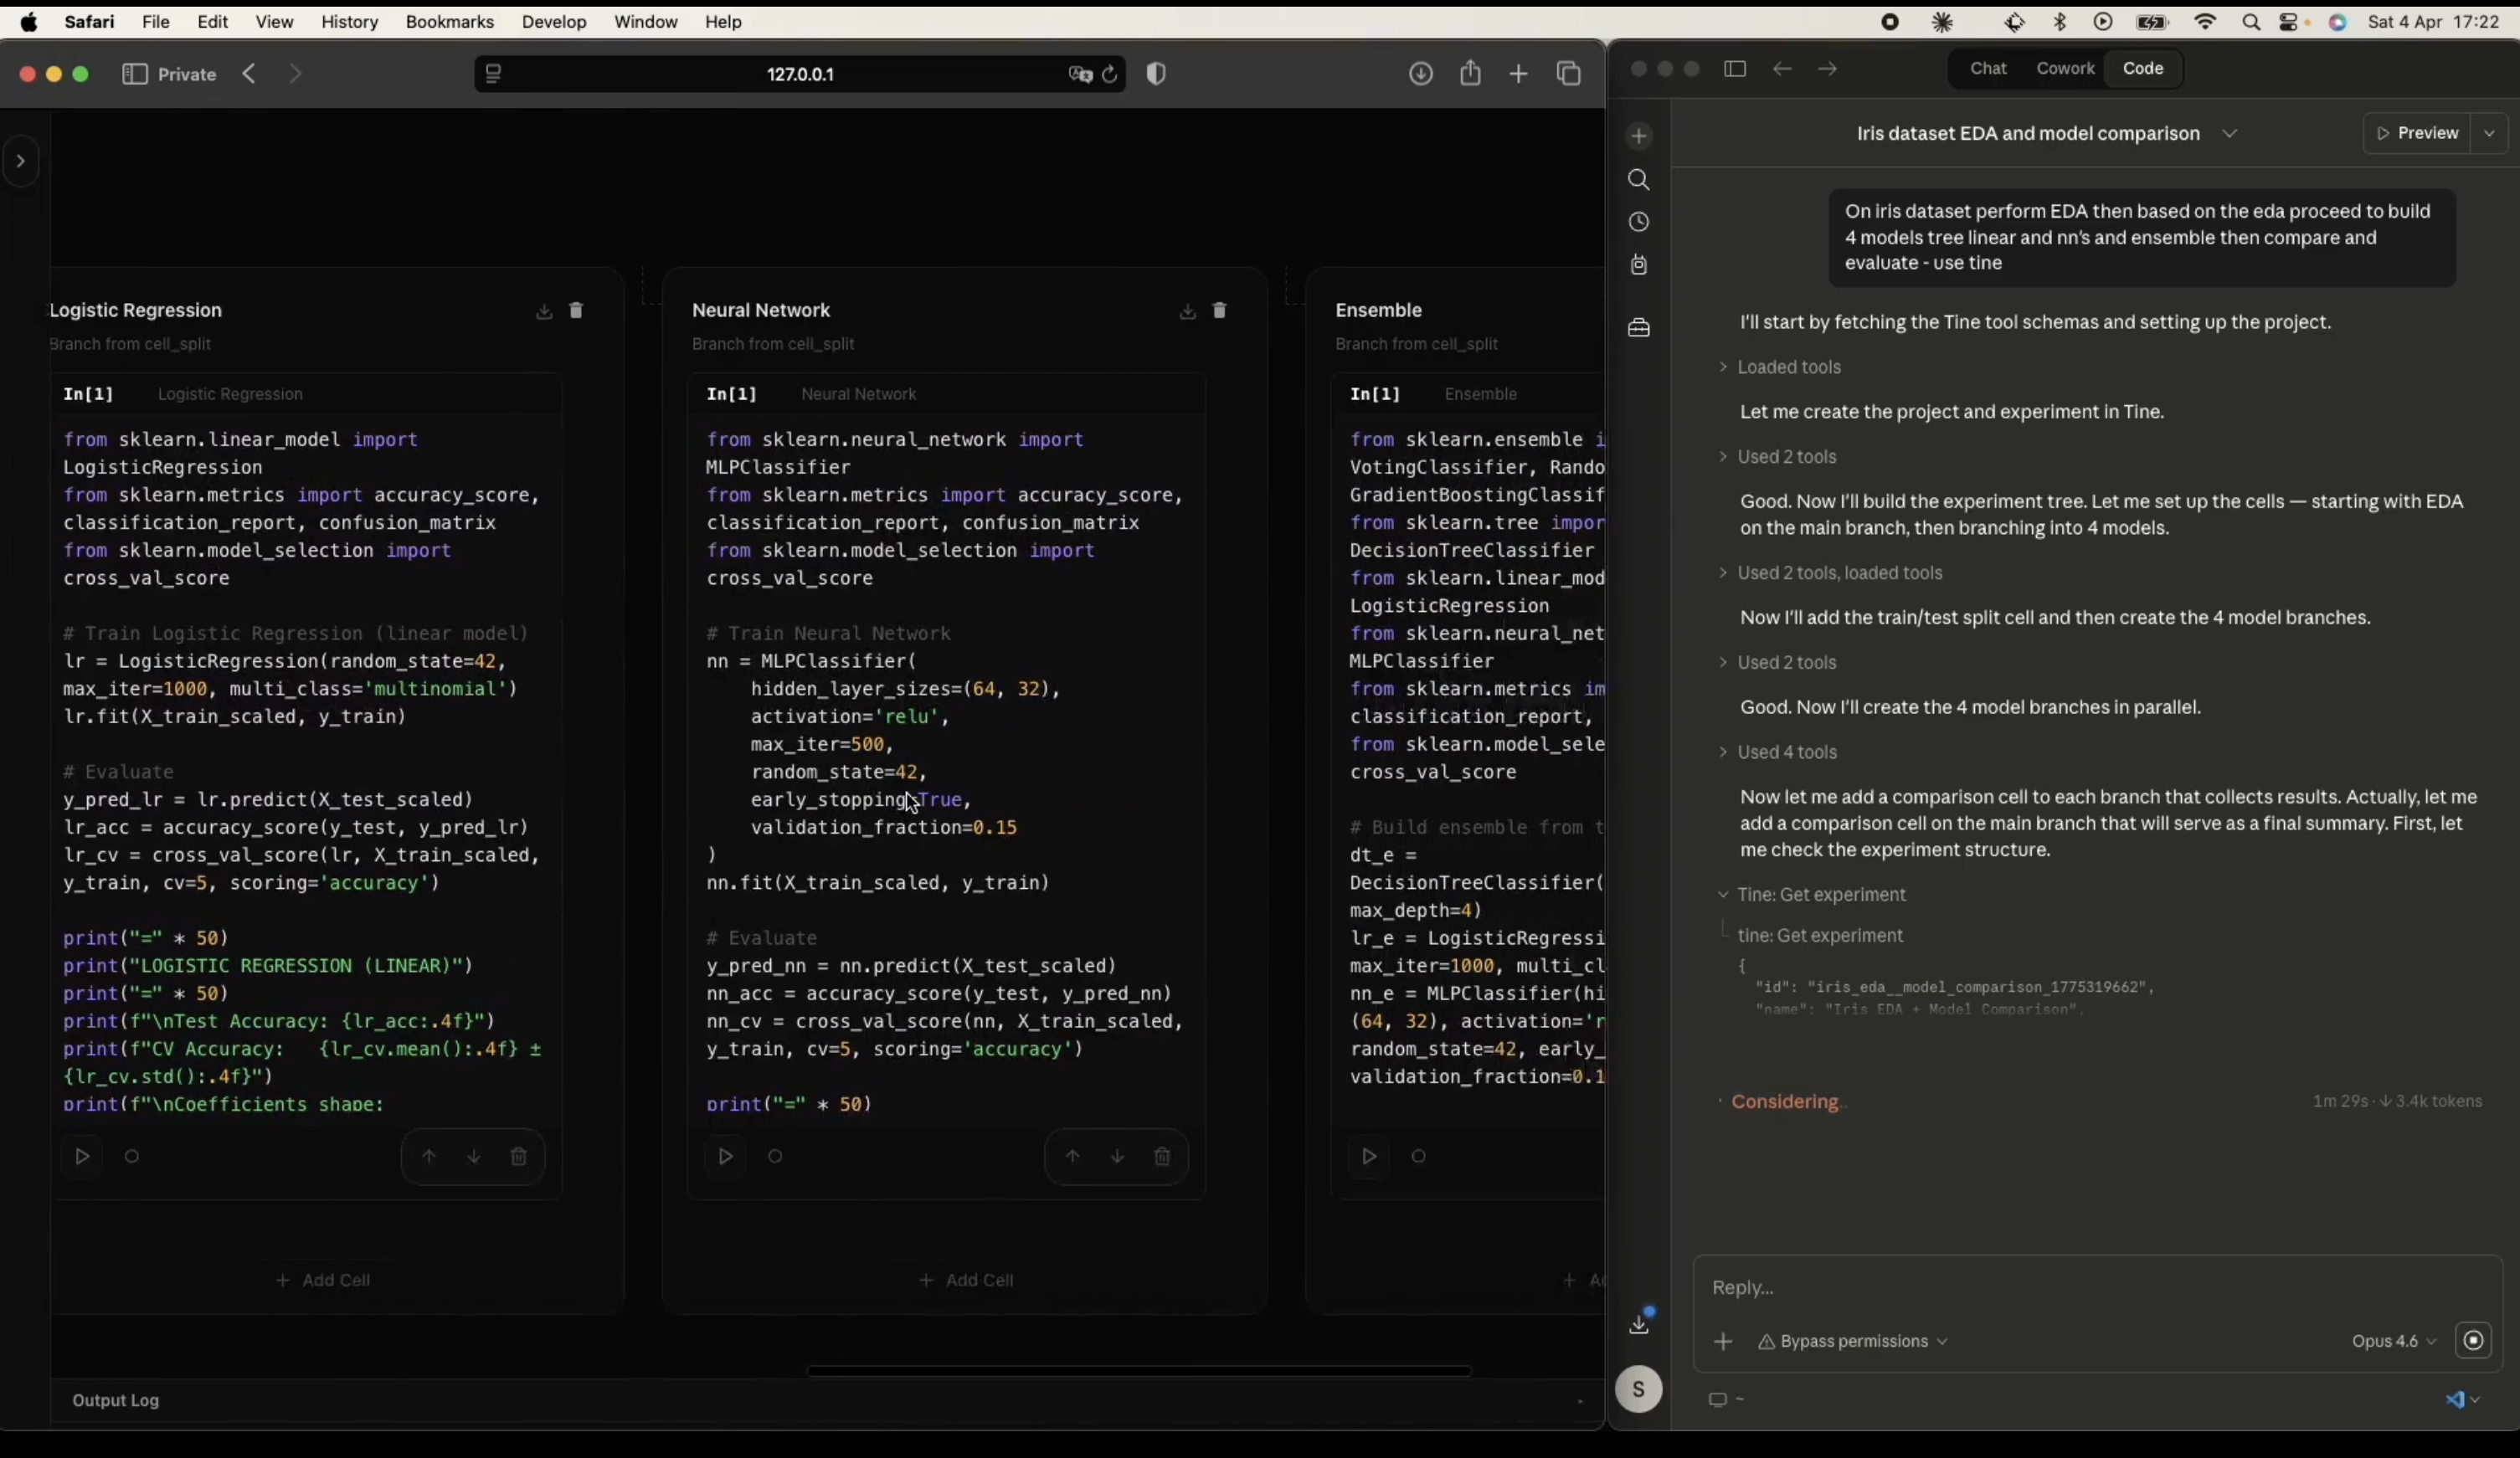The image size is (2520, 1458).
Task: Click the Preview button
Action: pos(2417,133)
